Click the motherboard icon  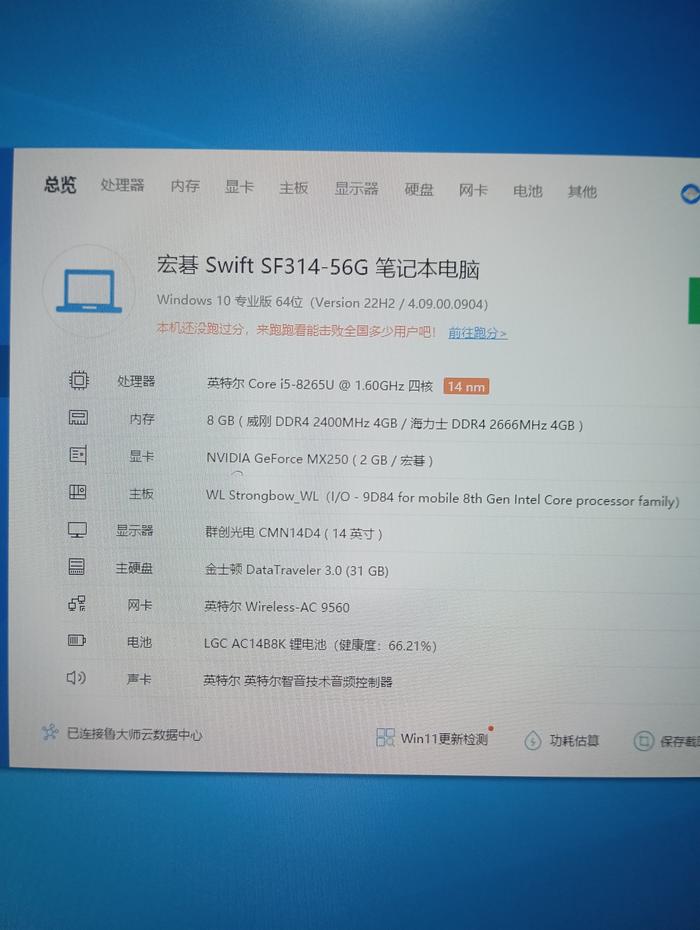pos(78,492)
